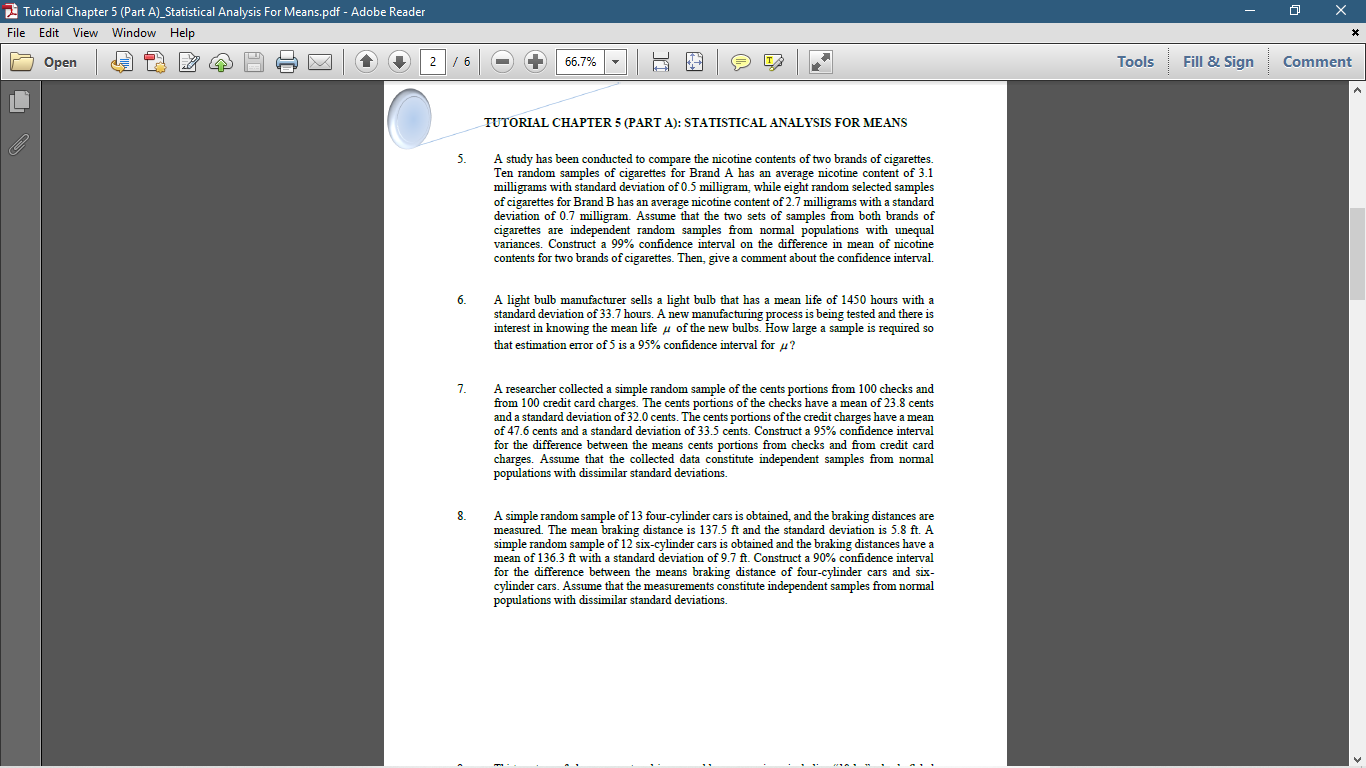Viewport: 1366px width, 768px height.
Task: Open the Fill & Sign pane
Action: 1218,62
